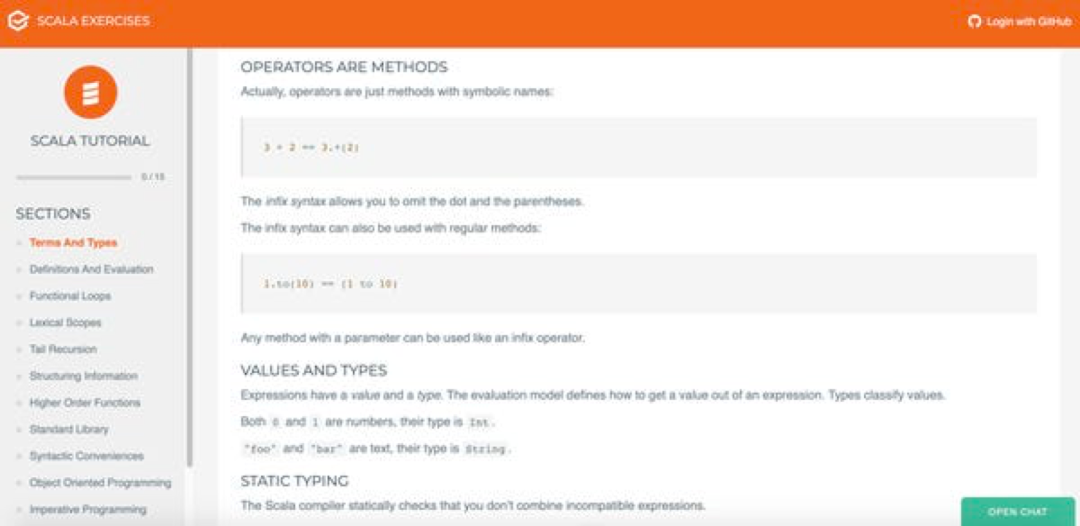Click the orange Scala Tutorial badge icon

pos(90,92)
